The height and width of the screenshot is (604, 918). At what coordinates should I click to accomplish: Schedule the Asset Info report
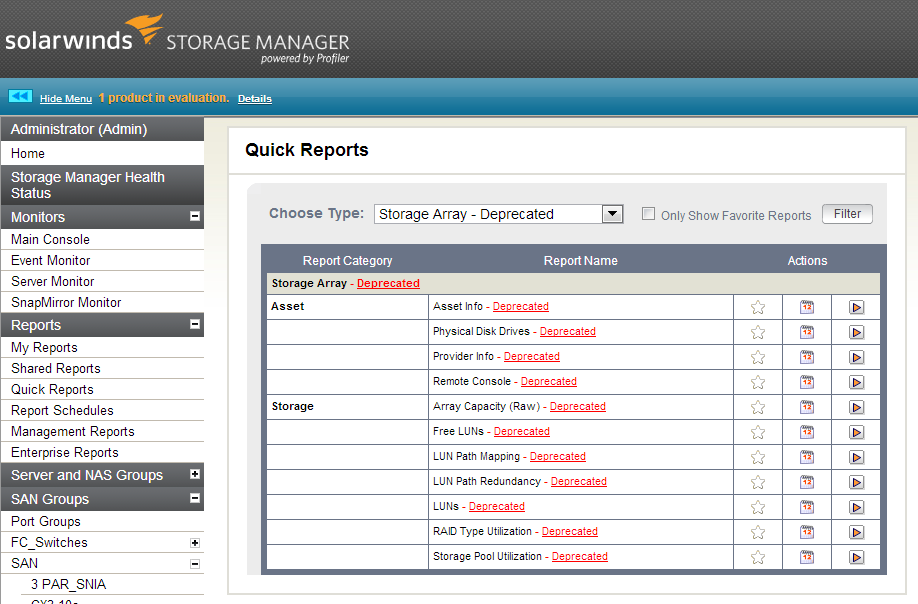[x=807, y=307]
